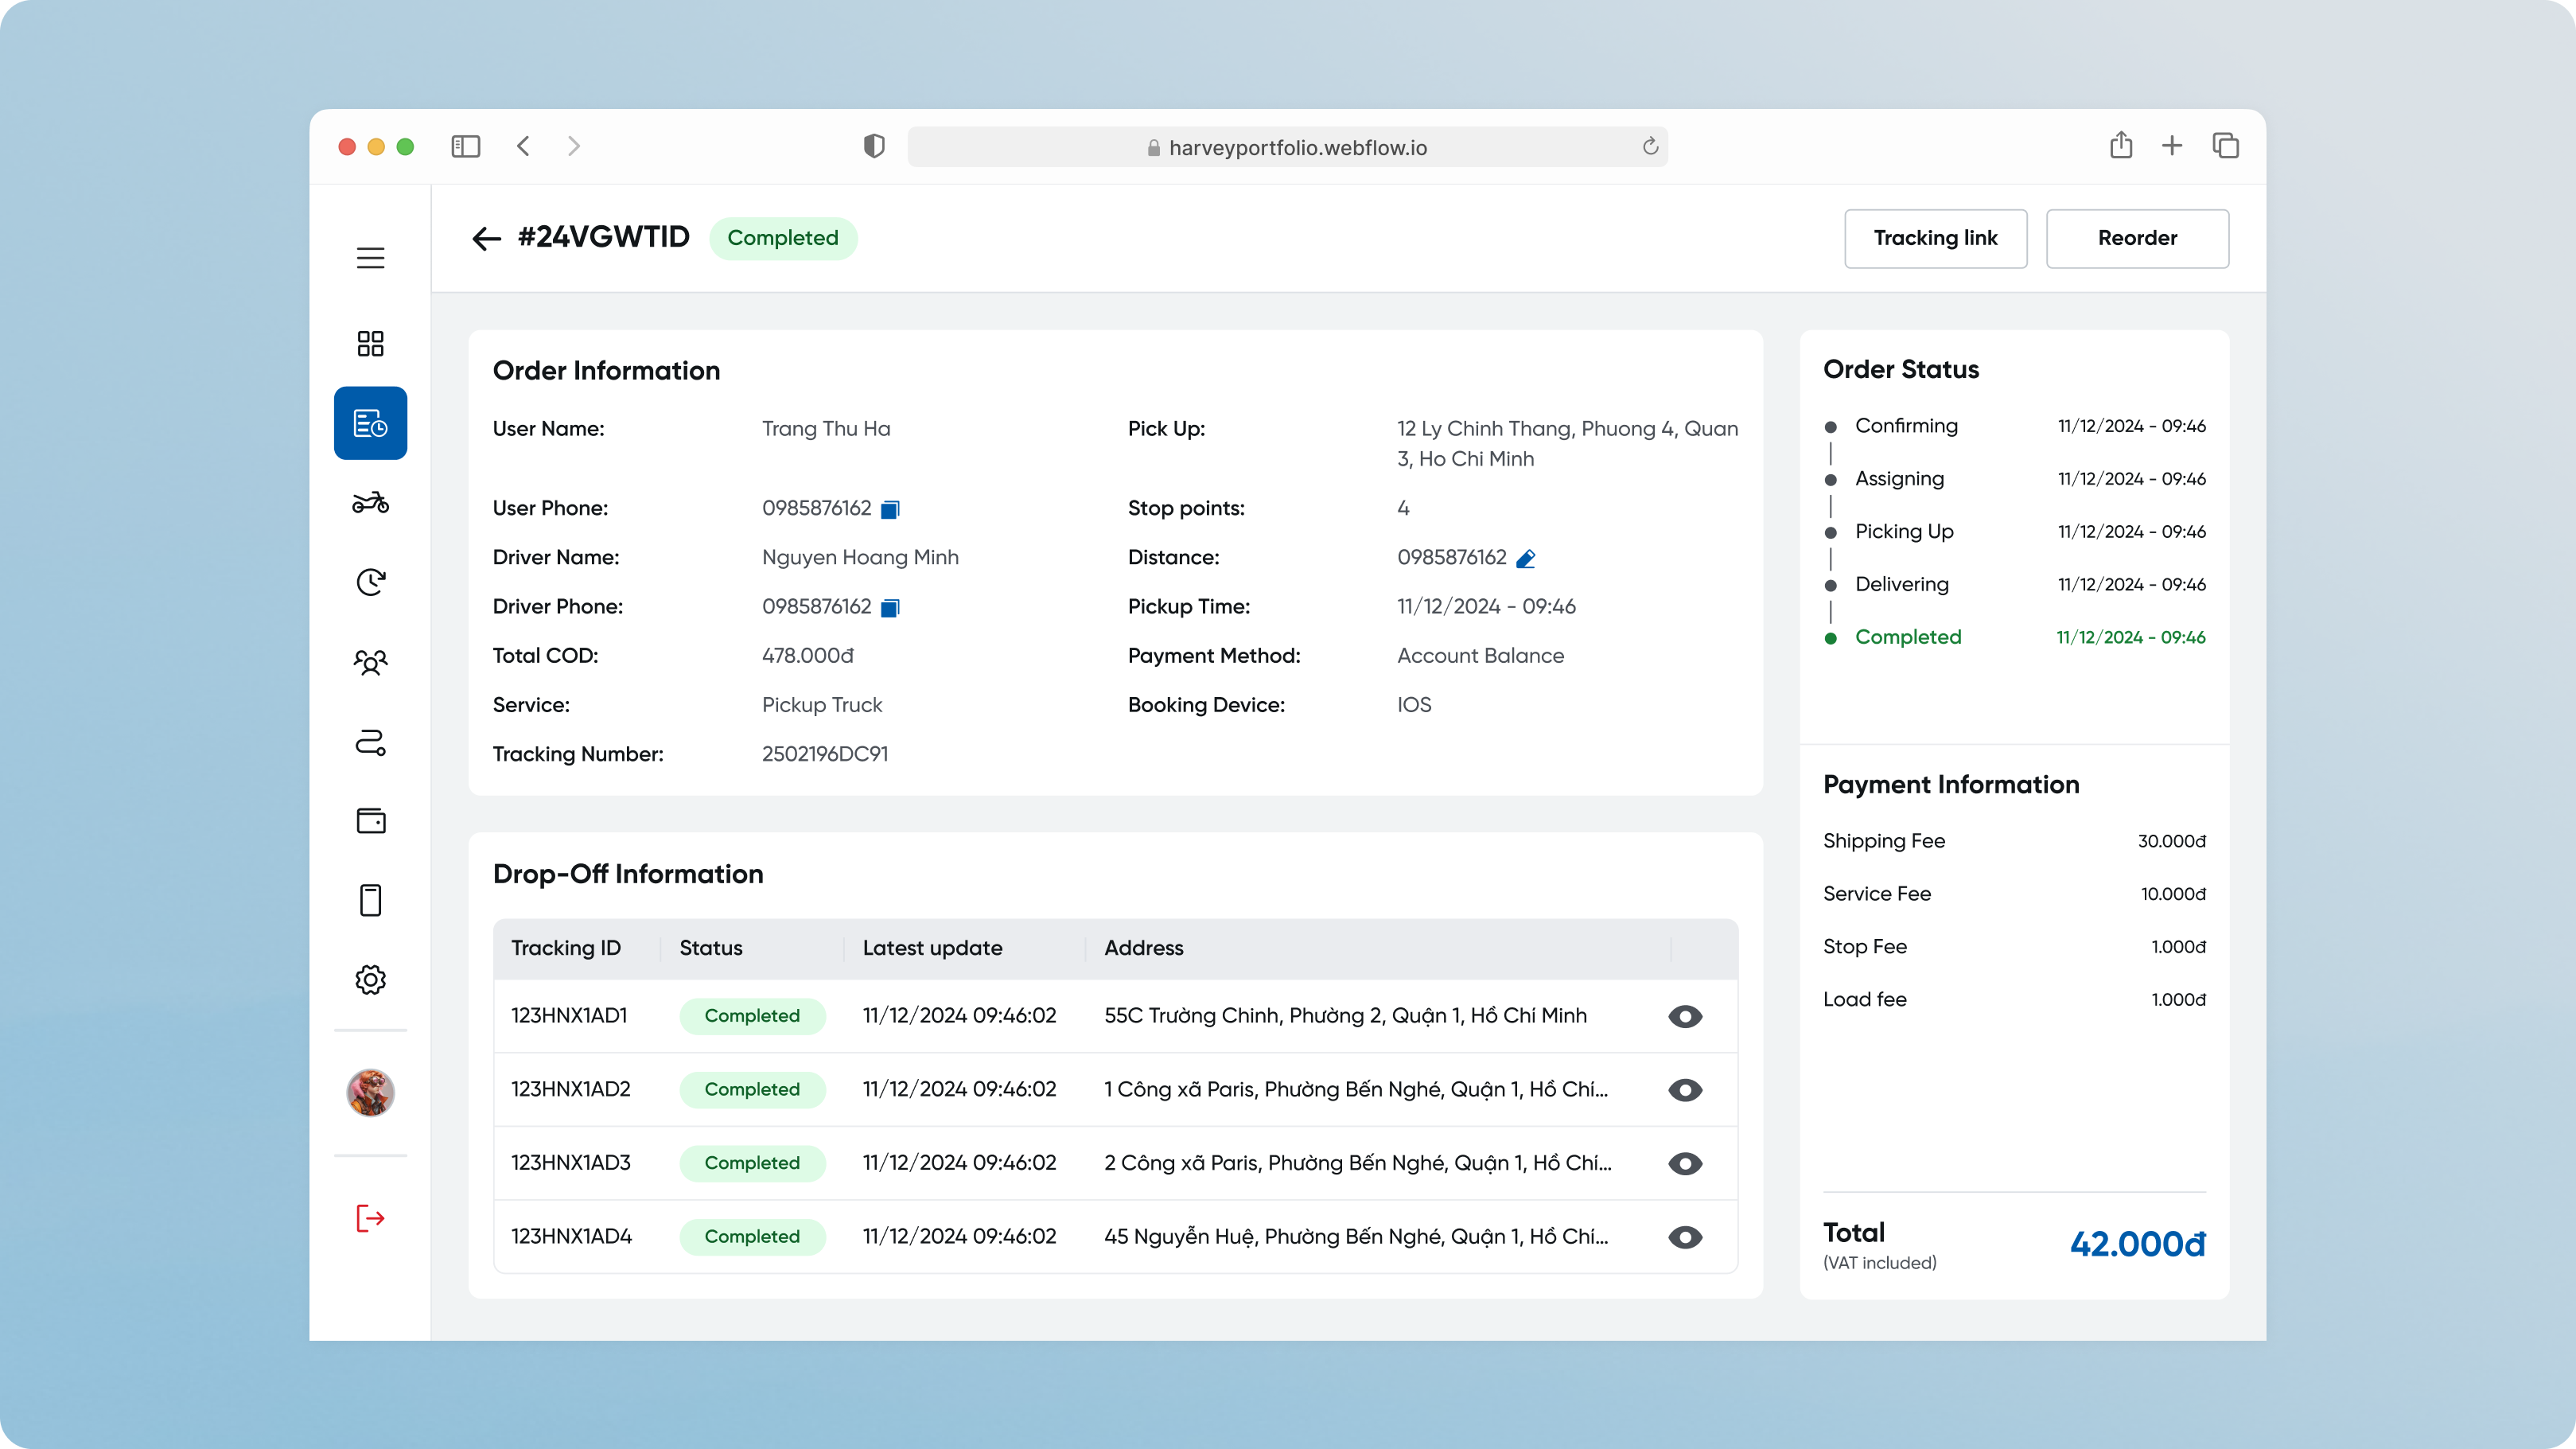Open the settings gear in sidebar
Viewport: 2576px width, 1449px height.
(370, 980)
